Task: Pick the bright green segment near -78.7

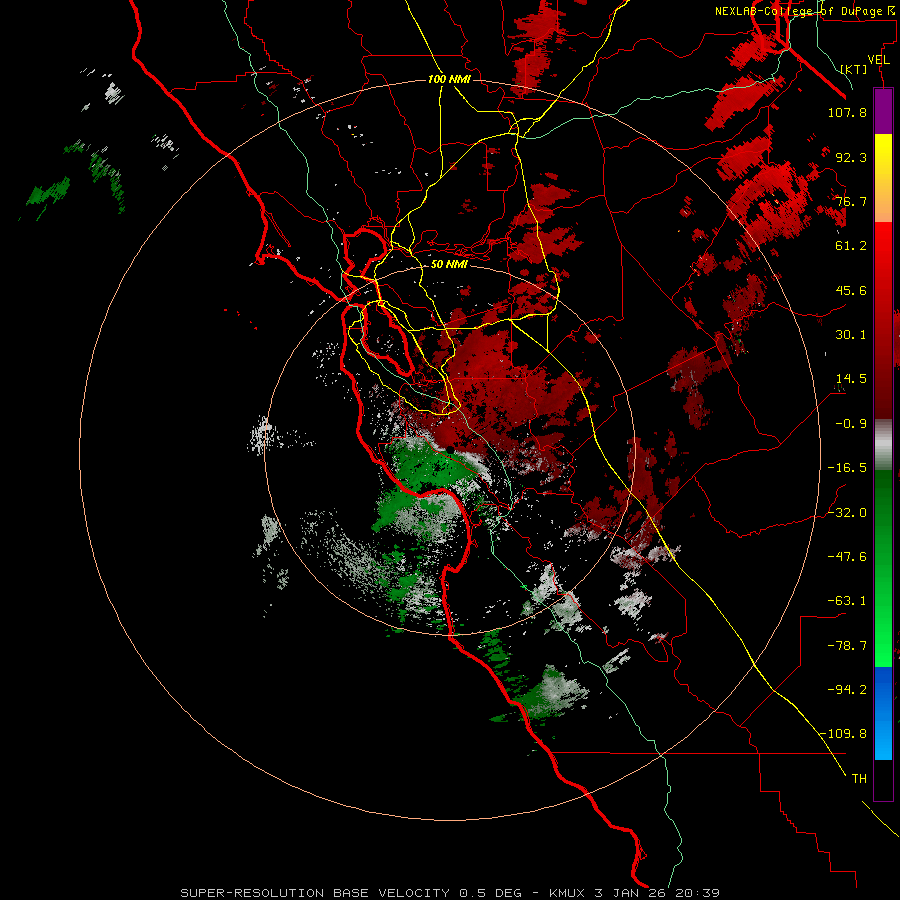Action: [883, 646]
